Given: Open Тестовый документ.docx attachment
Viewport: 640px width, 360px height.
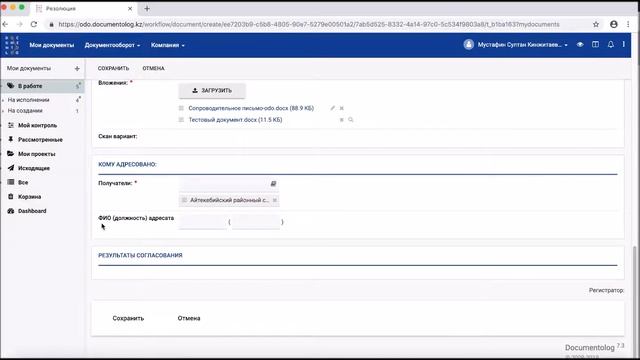Looking at the screenshot, I should pos(235,120).
